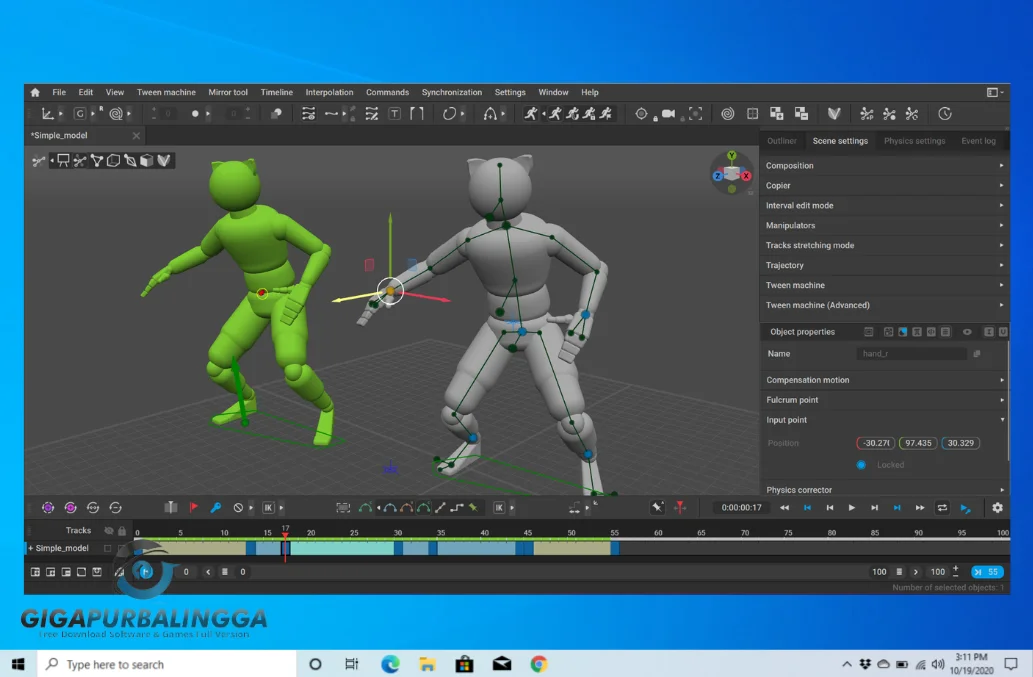Click the blue key icon on timeline toolbar
Image resolution: width=1033 pixels, height=677 pixels.
point(215,507)
